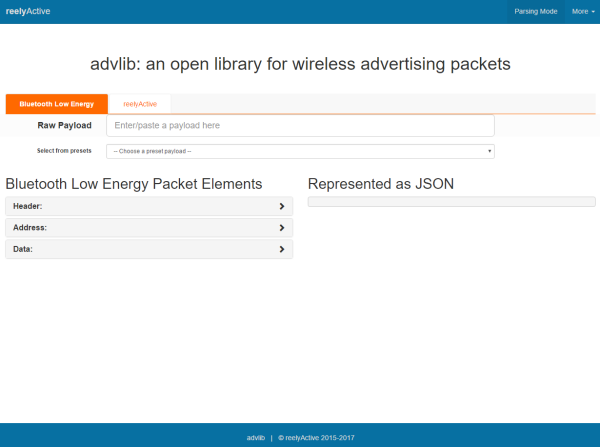Image resolution: width=600 pixels, height=447 pixels.
Task: Open the Choose a preset payload dropdown
Action: coord(300,151)
